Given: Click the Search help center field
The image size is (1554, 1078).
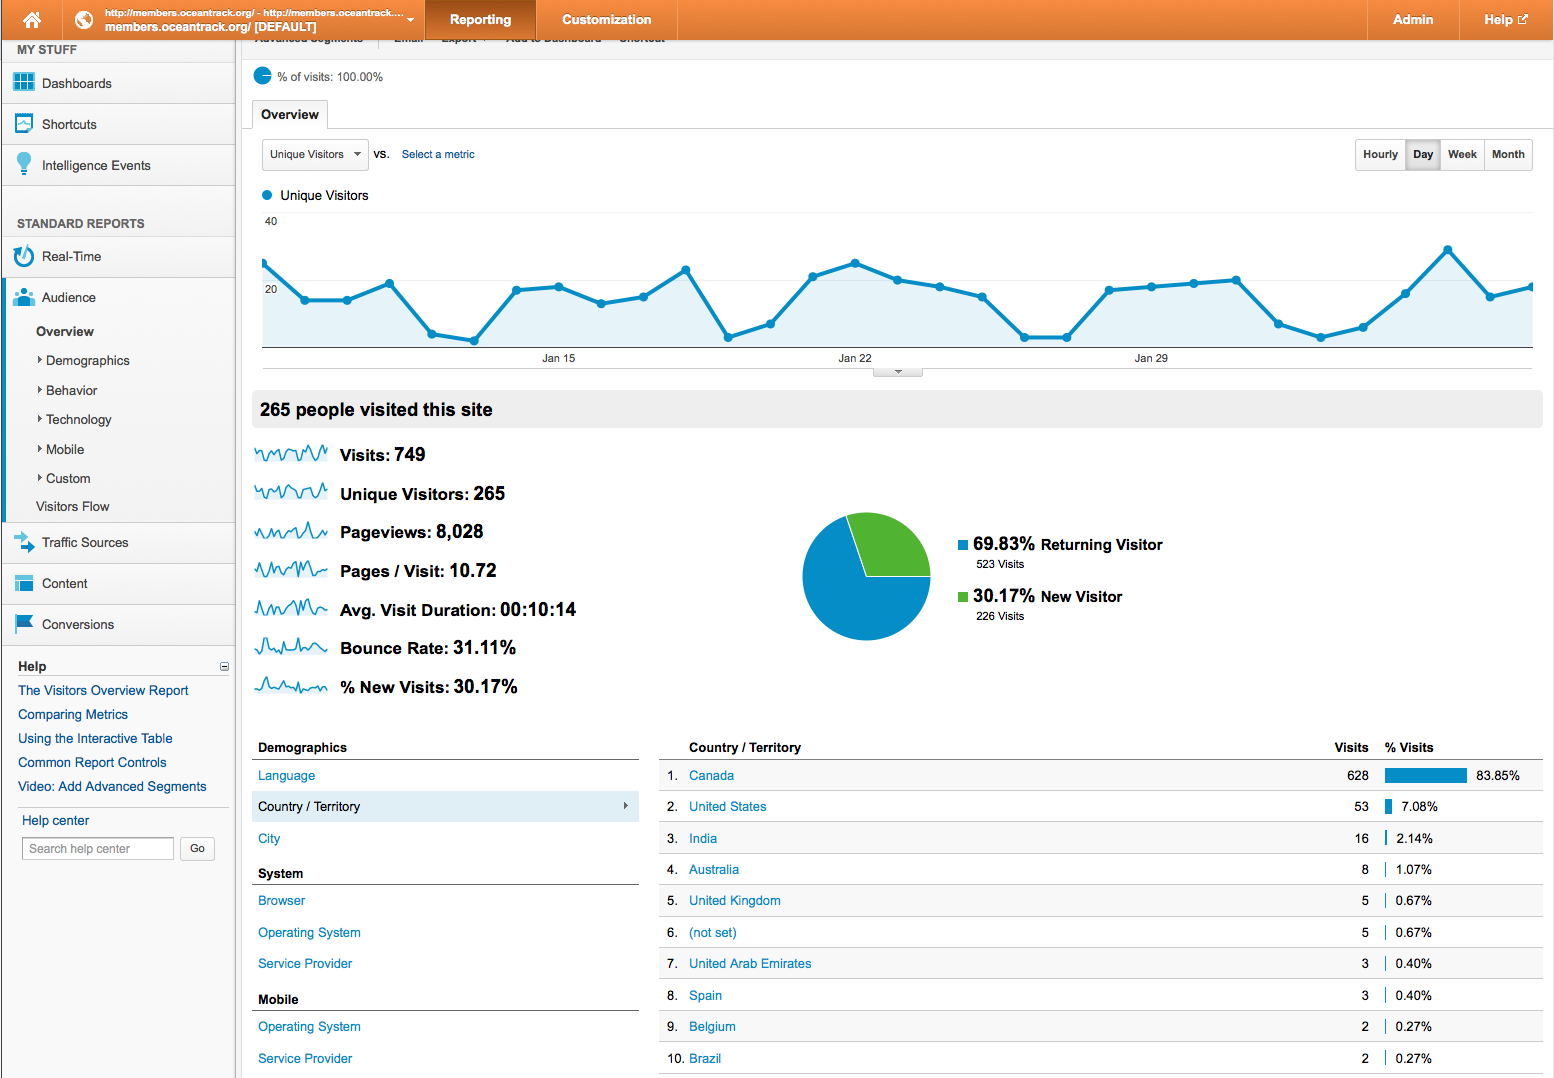Looking at the screenshot, I should [x=98, y=849].
